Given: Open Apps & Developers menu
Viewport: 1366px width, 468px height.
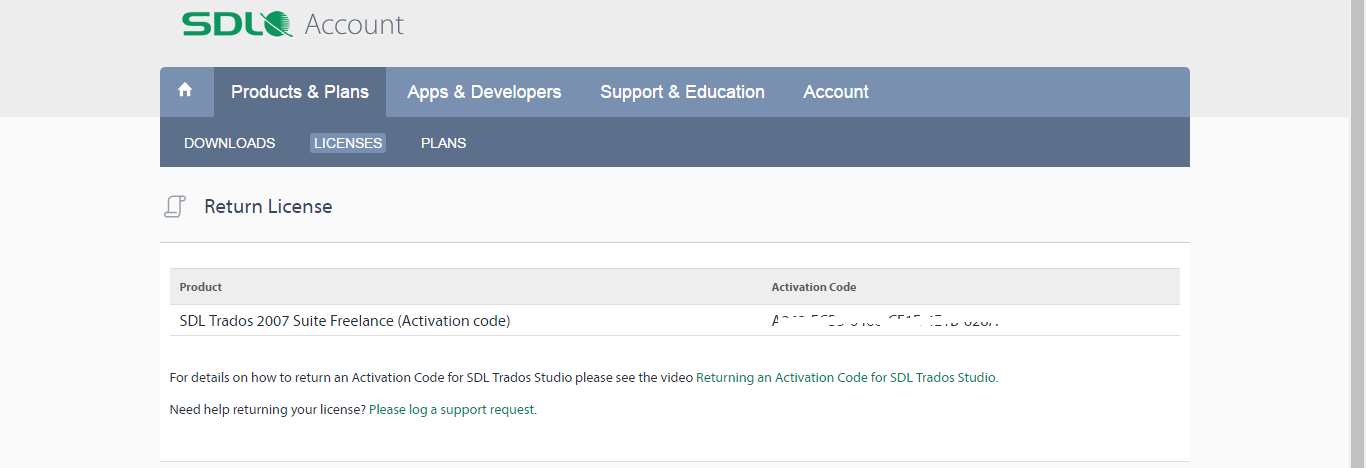Looking at the screenshot, I should [484, 92].
